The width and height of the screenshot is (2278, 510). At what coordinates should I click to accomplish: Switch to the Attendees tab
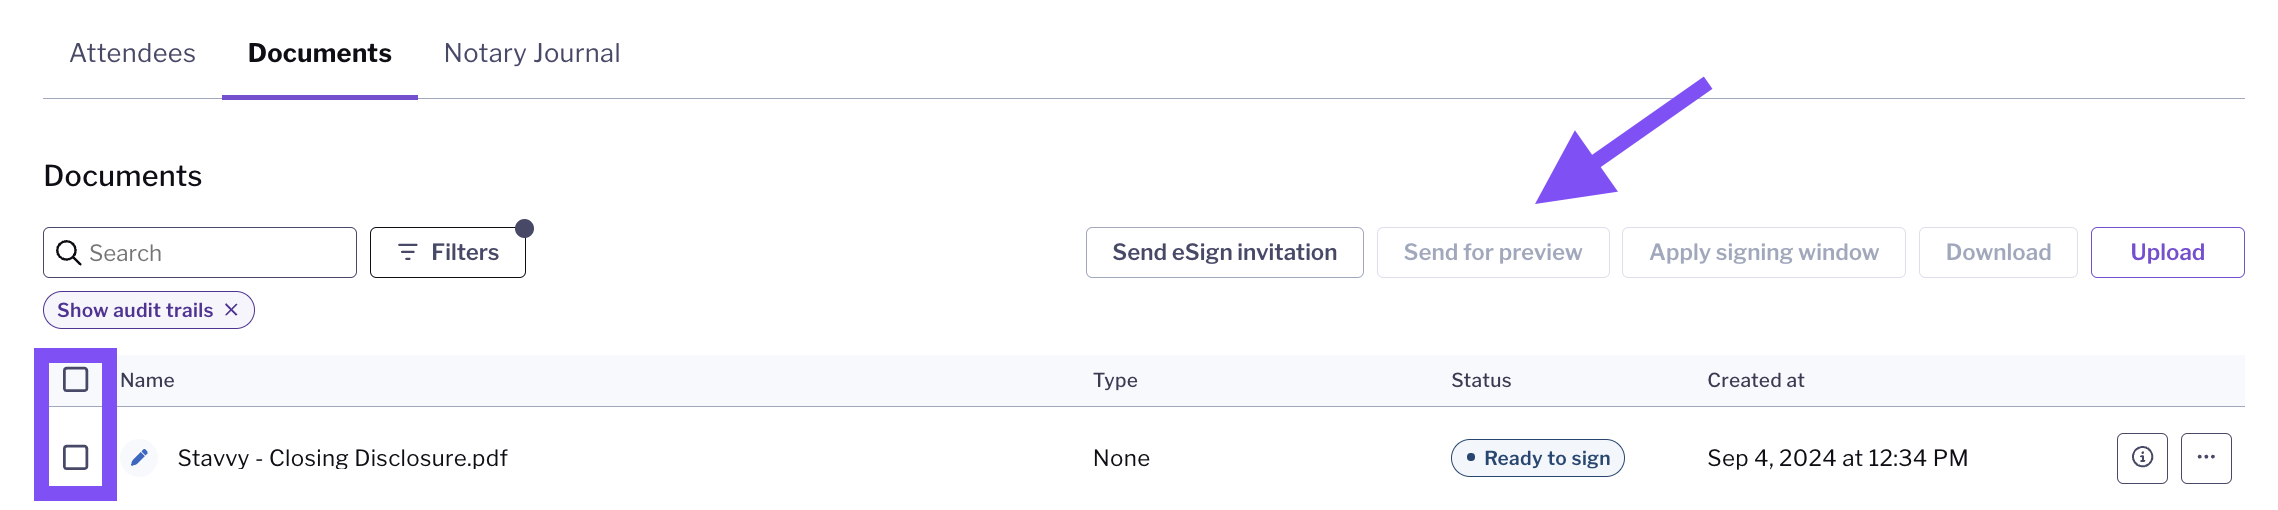[132, 53]
